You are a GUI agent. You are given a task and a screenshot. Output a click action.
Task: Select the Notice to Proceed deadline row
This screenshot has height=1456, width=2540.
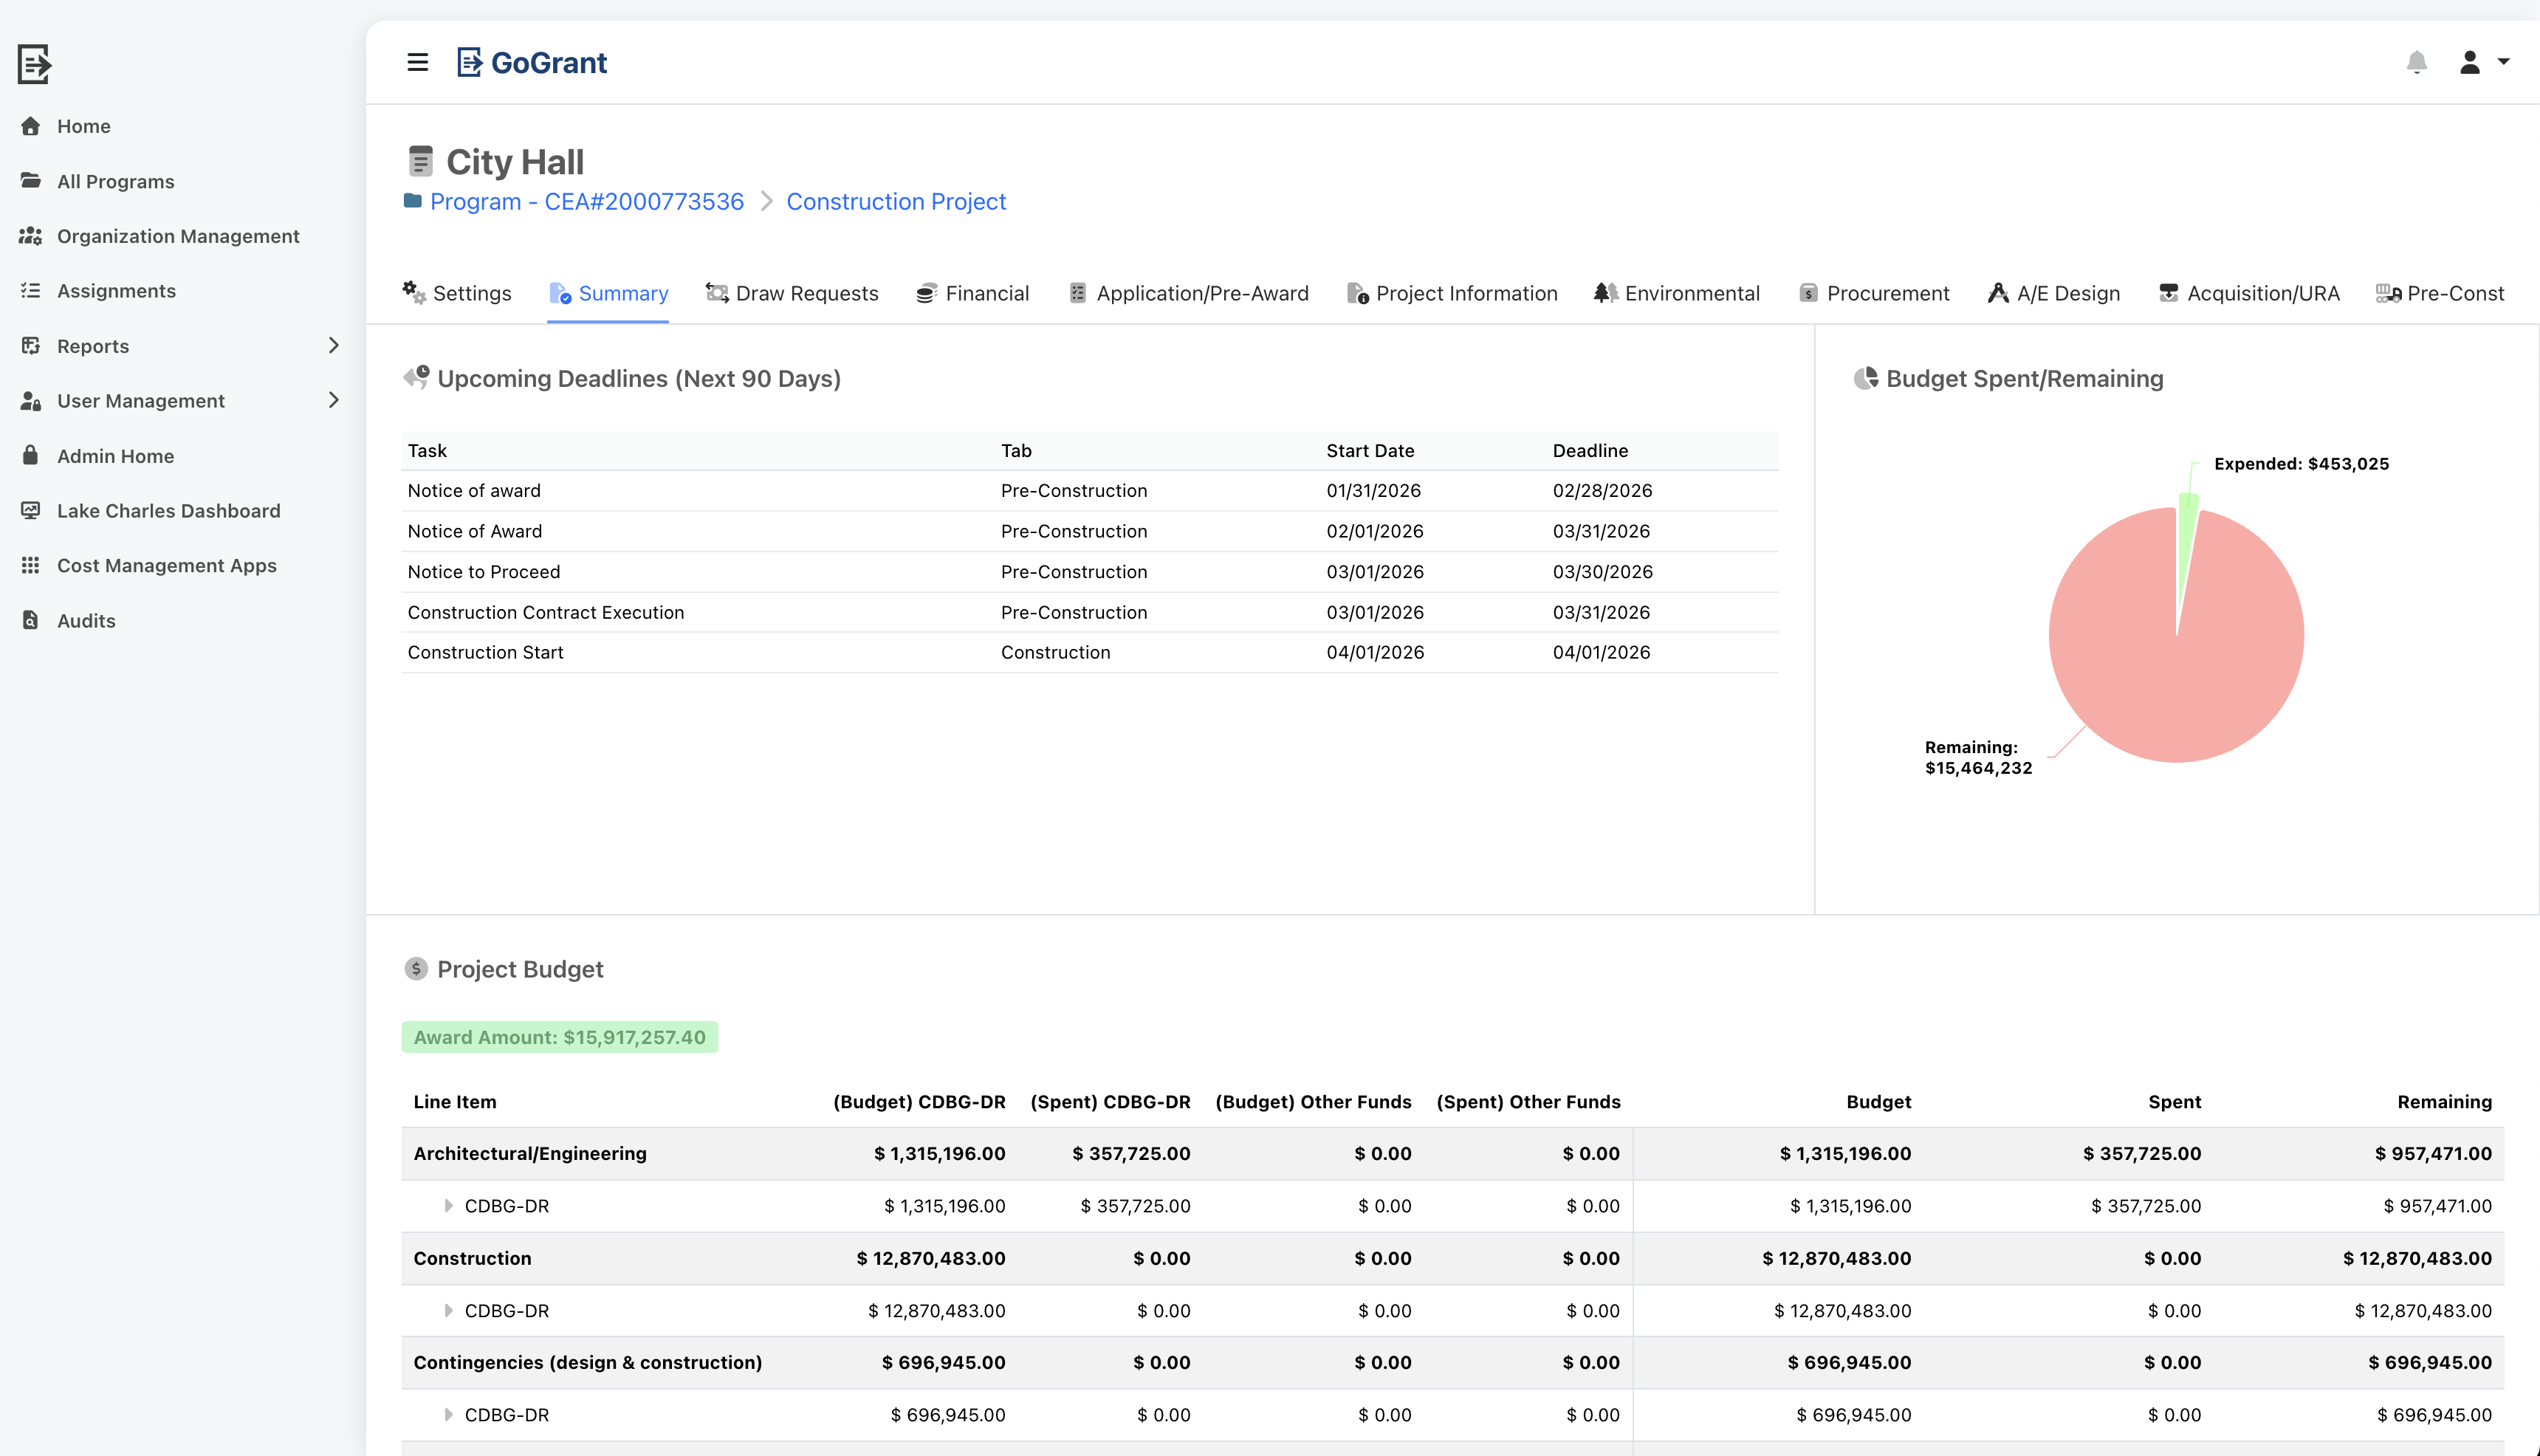tap(484, 571)
